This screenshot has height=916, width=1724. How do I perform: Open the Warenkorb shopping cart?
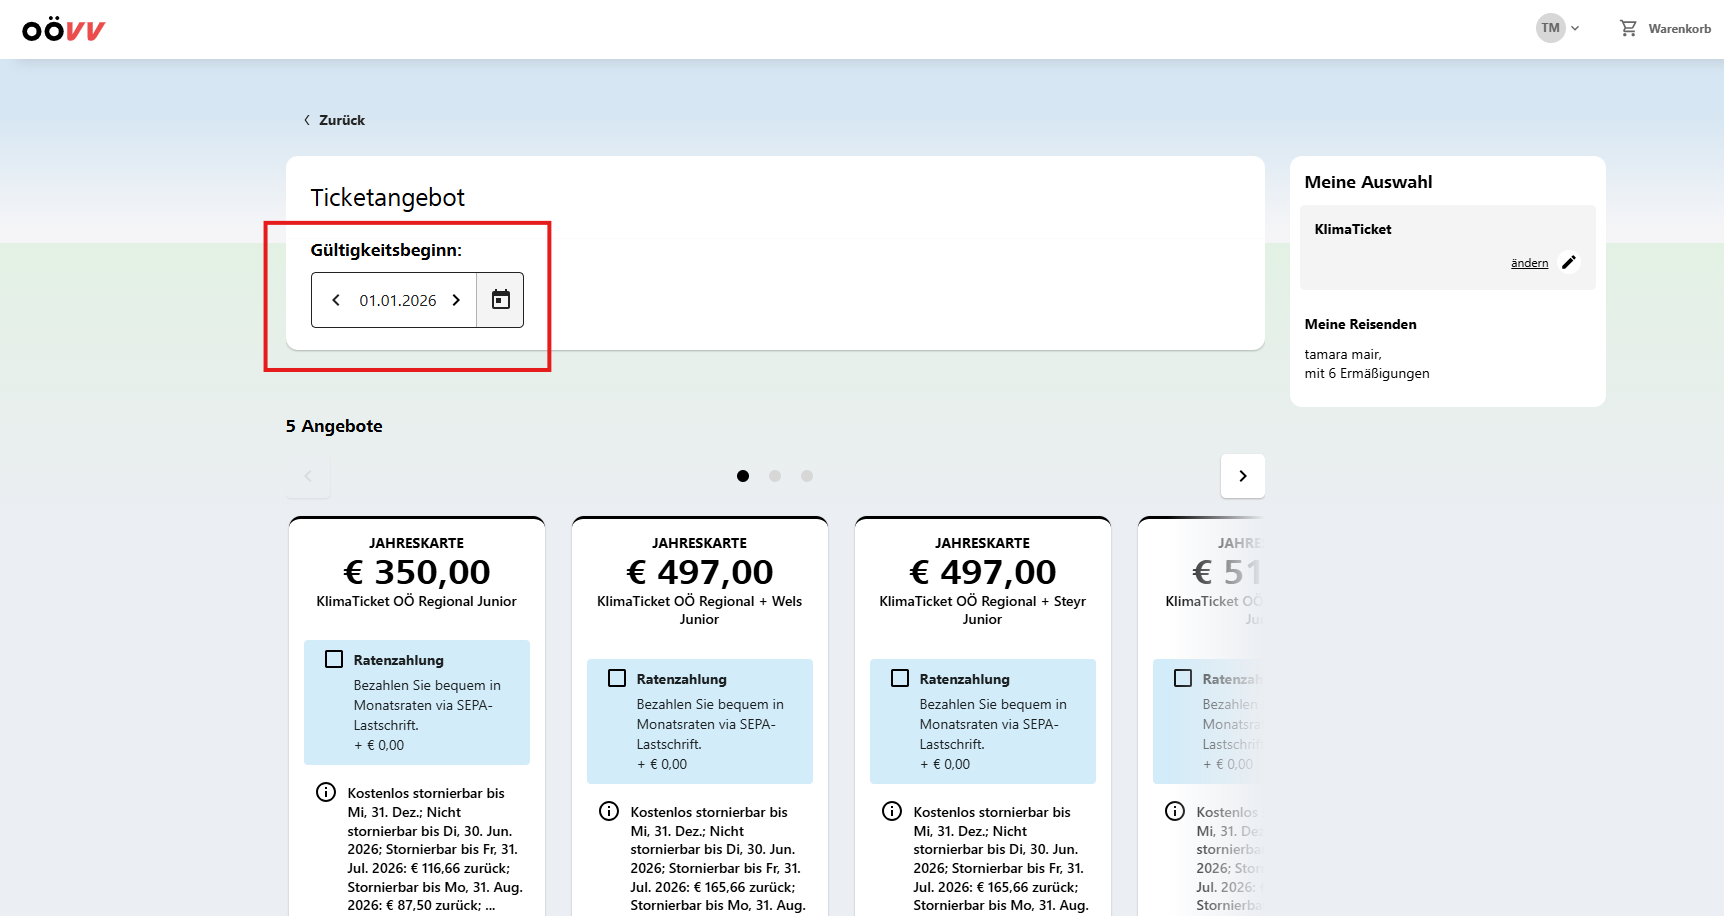point(1665,29)
